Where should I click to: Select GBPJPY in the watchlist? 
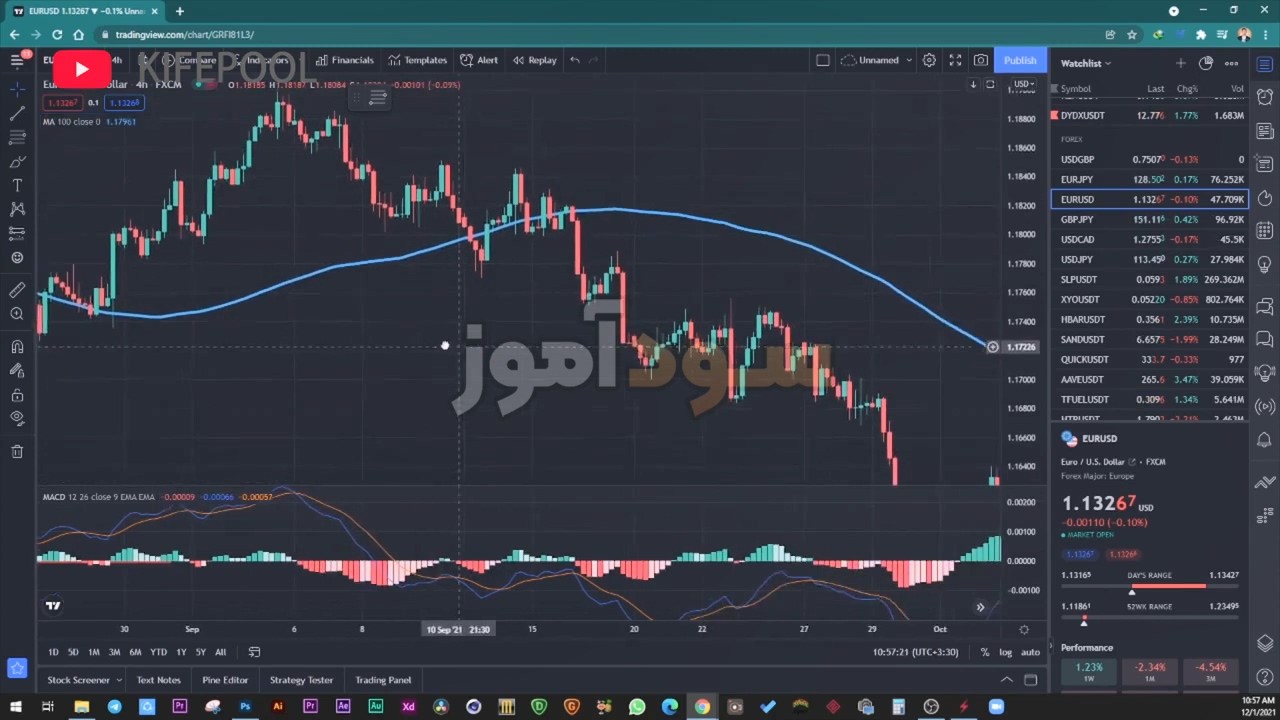(x=1149, y=219)
